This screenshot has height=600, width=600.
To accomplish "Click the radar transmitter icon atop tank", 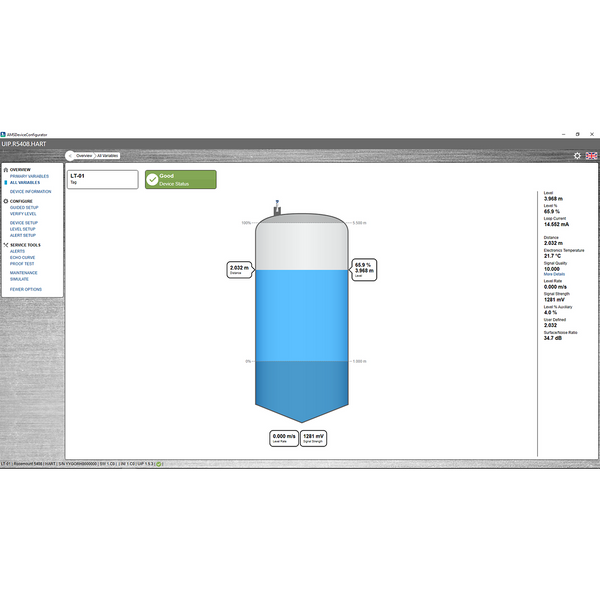I will [x=276, y=208].
